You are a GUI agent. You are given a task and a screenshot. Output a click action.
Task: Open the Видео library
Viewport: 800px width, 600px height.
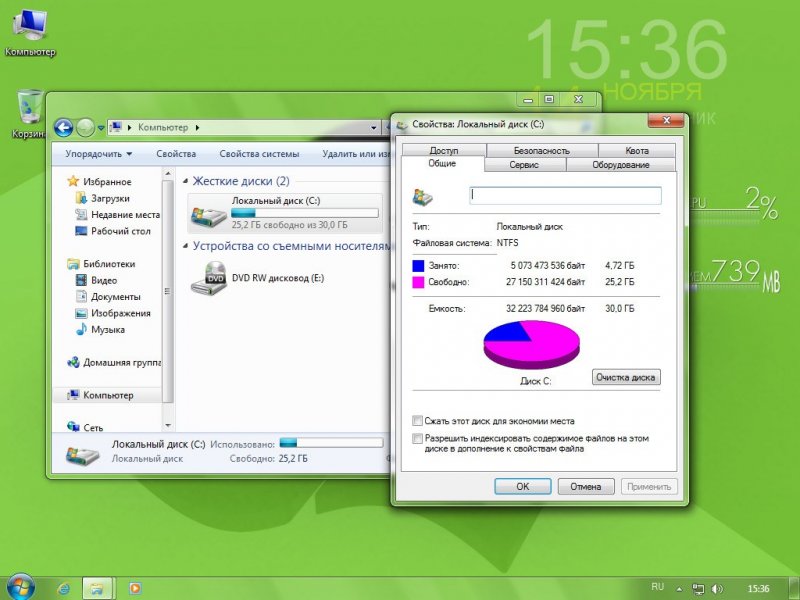pos(96,280)
